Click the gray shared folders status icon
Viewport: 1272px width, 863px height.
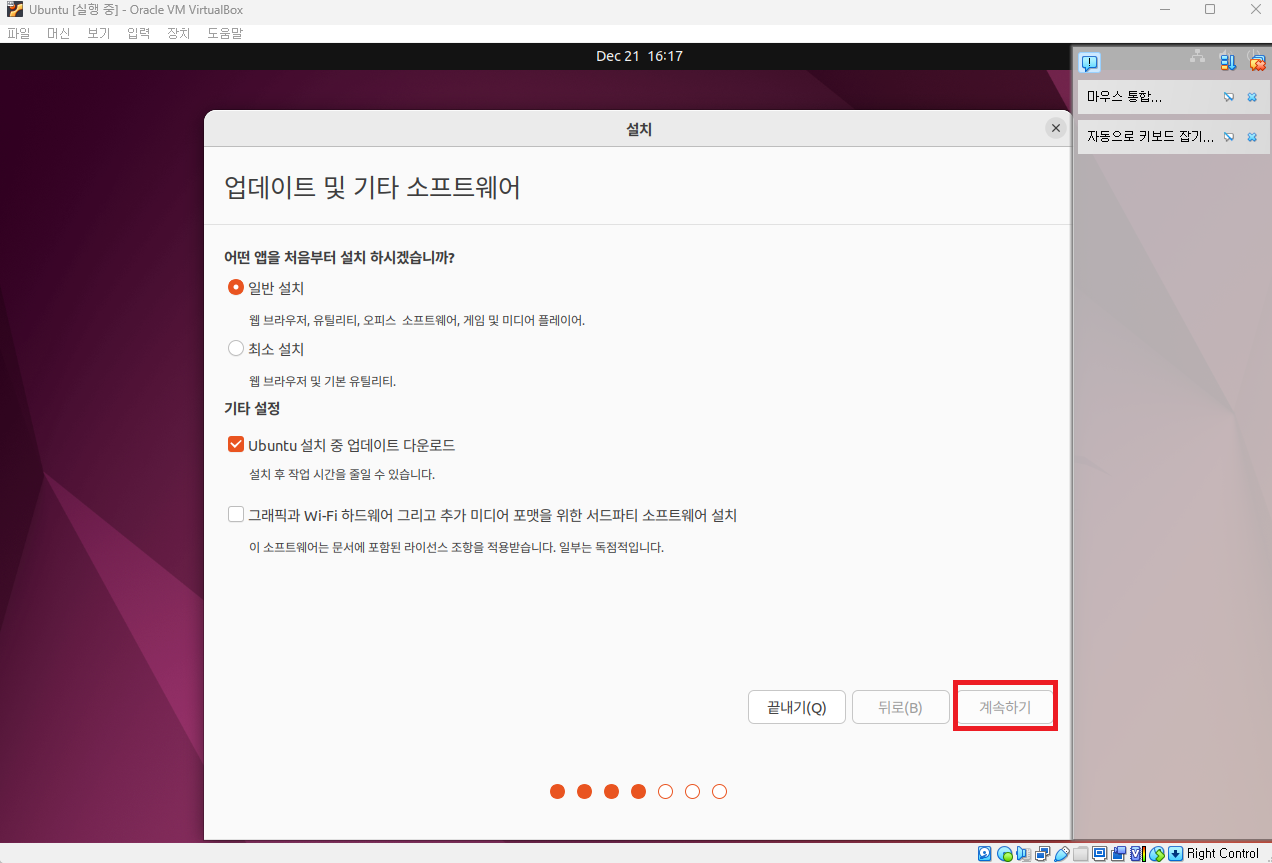click(x=1080, y=853)
